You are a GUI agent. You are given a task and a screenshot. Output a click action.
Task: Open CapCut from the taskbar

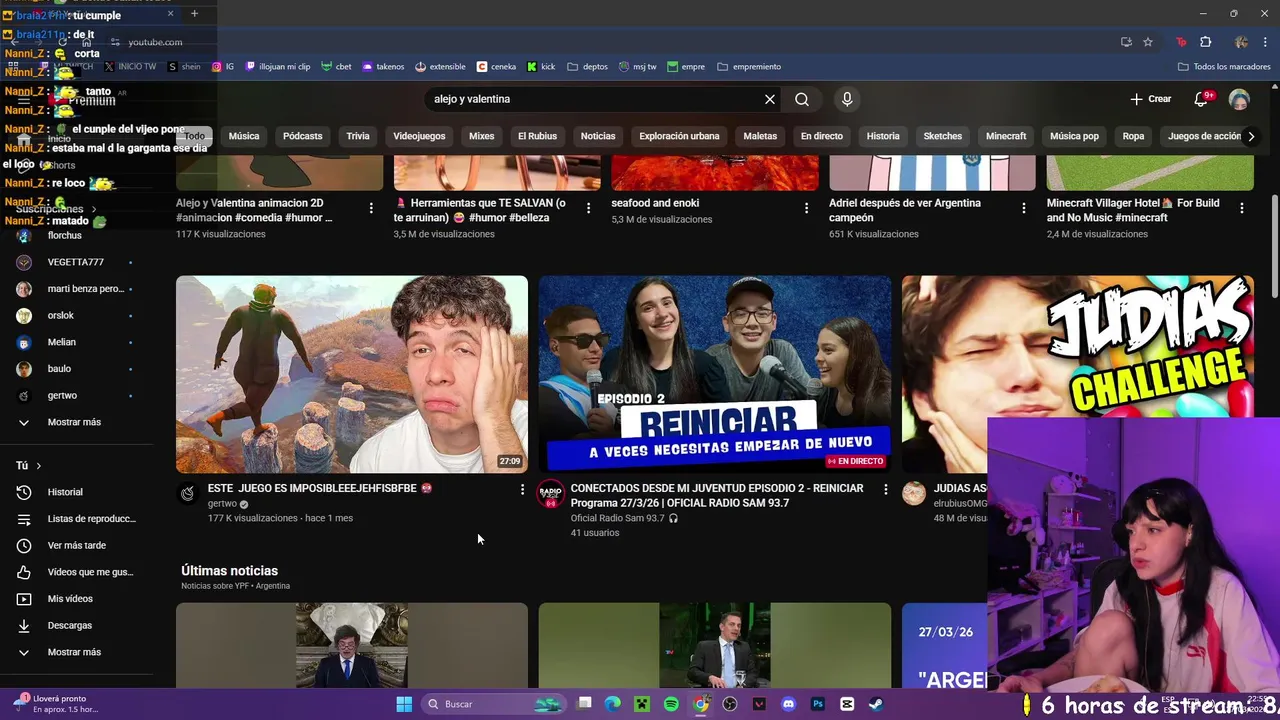(847, 704)
